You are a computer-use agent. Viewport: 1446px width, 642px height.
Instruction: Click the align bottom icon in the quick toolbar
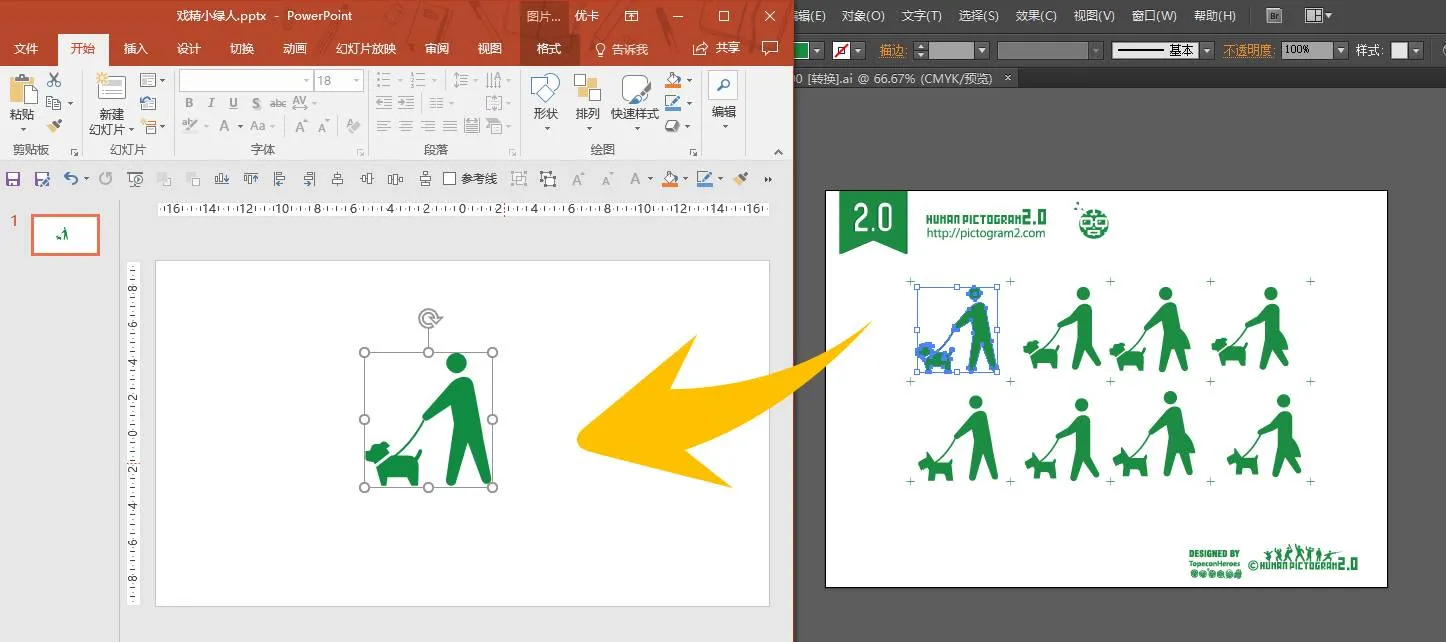(223, 179)
